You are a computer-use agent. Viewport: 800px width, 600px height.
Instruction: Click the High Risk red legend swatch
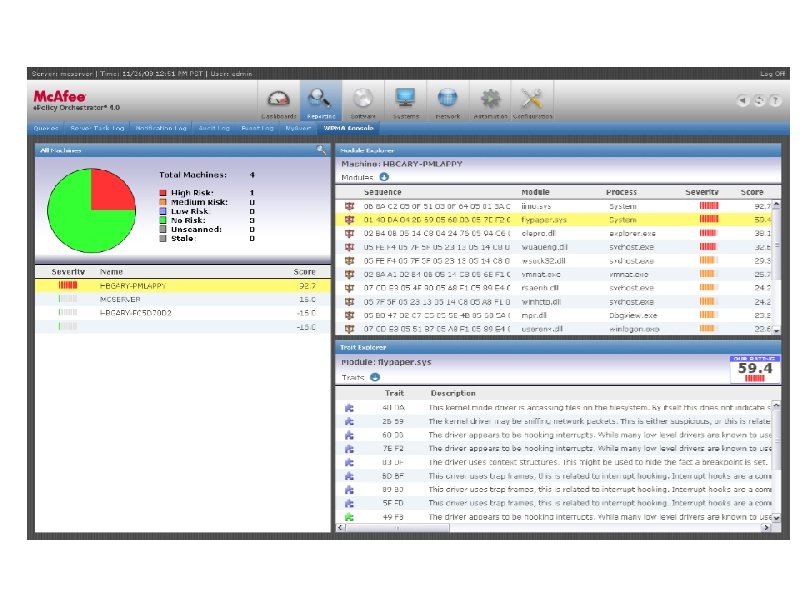163,193
